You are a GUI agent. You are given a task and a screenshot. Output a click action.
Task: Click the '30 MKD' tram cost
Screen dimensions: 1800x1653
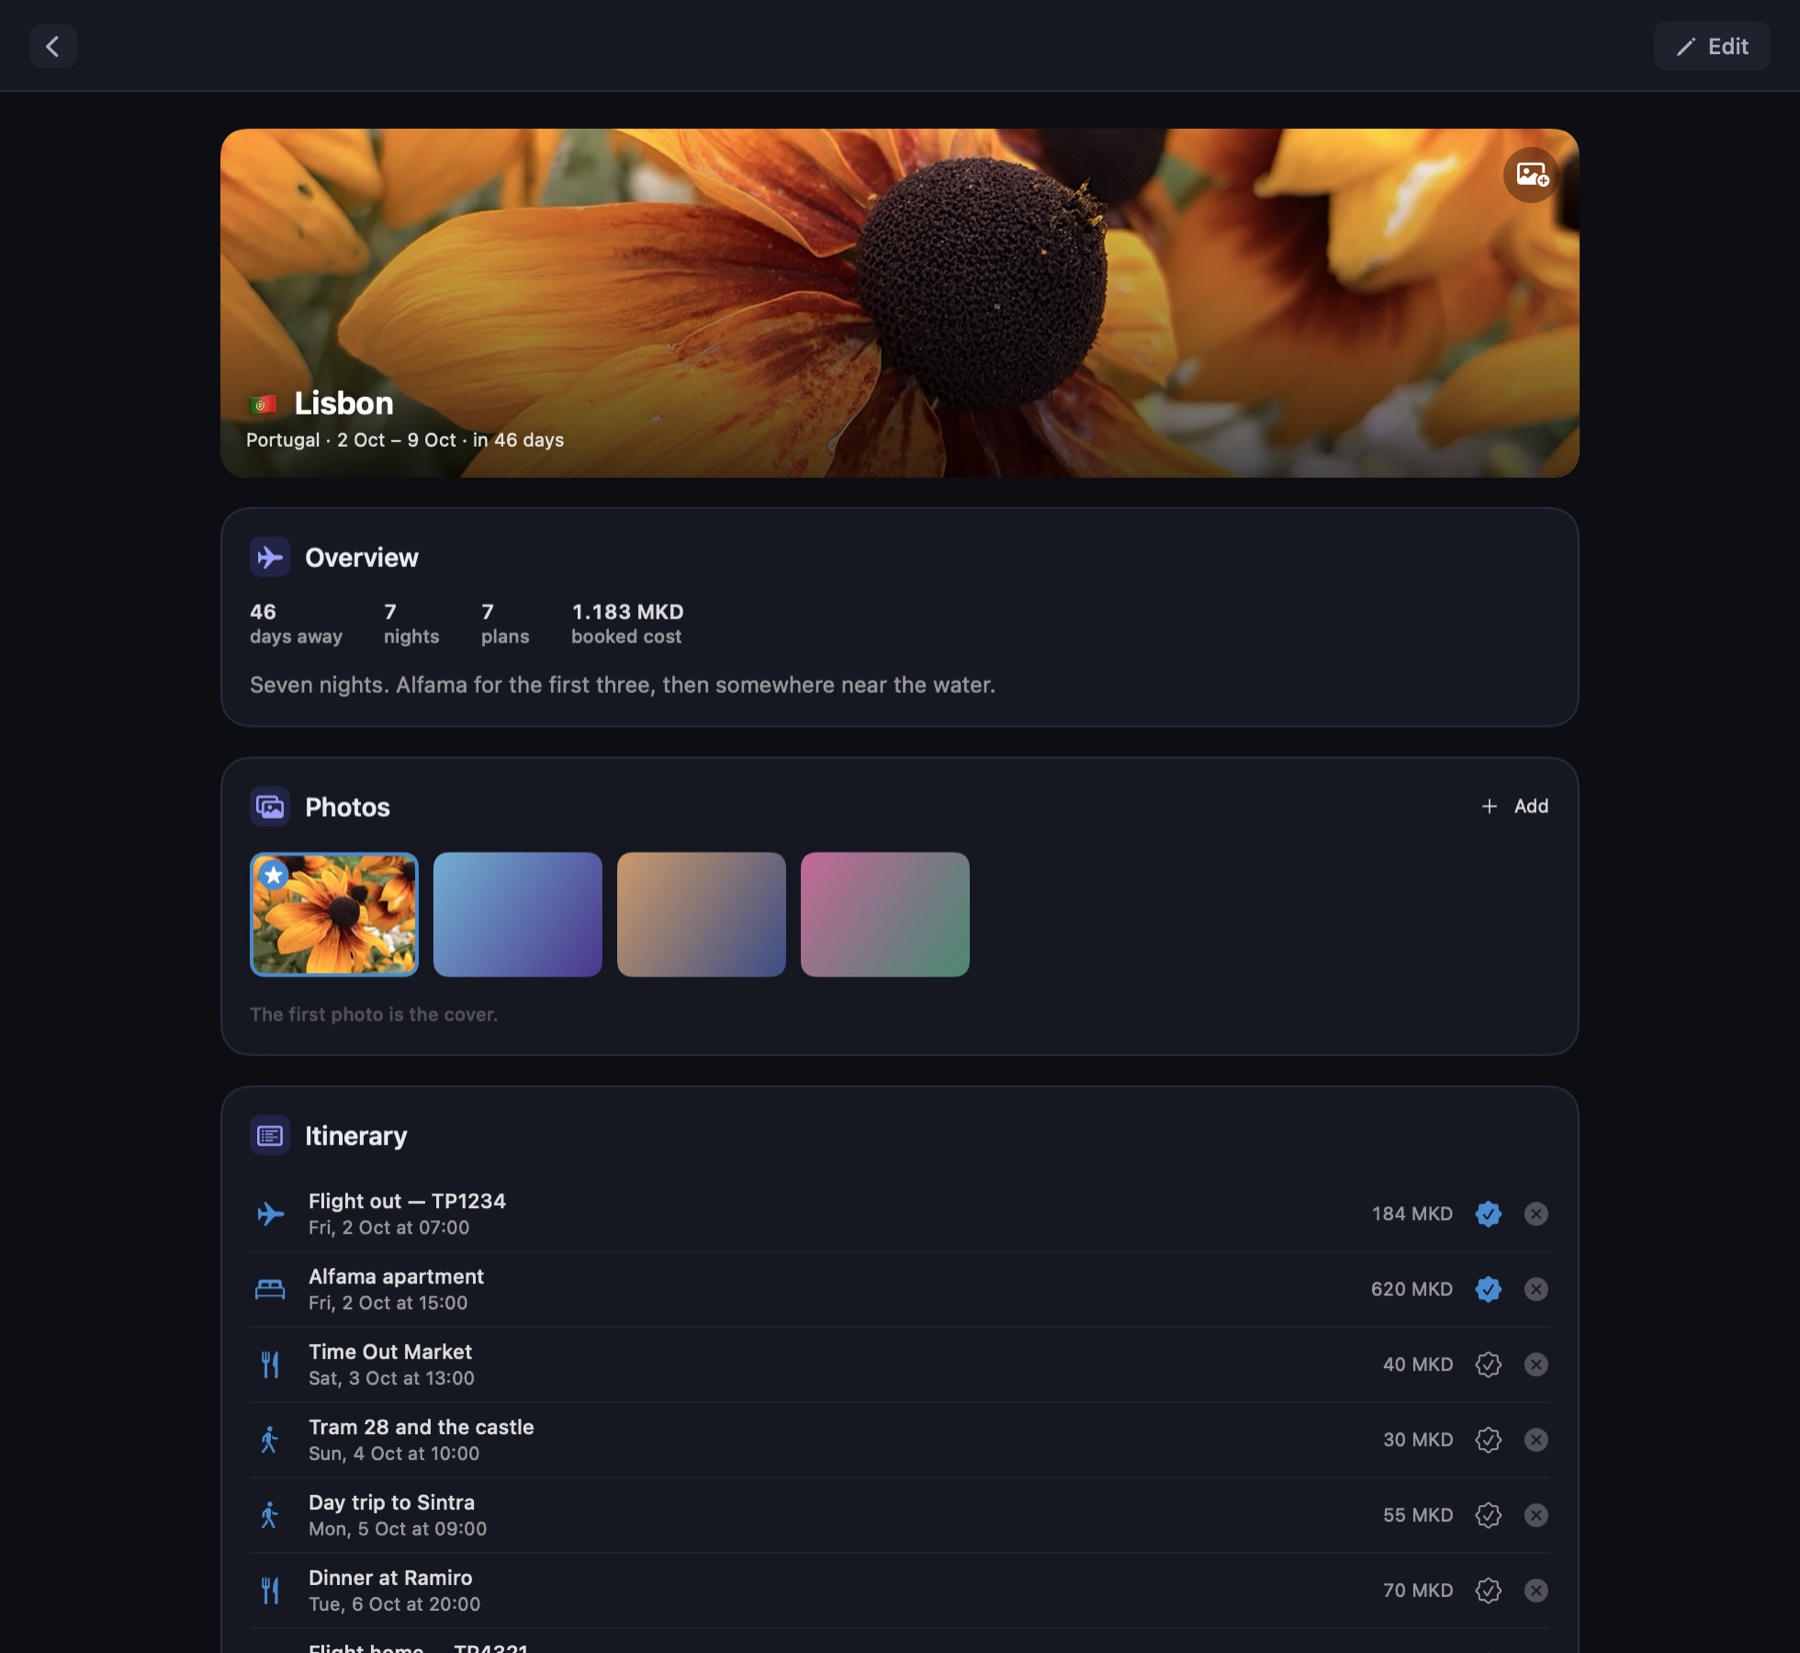(x=1418, y=1440)
